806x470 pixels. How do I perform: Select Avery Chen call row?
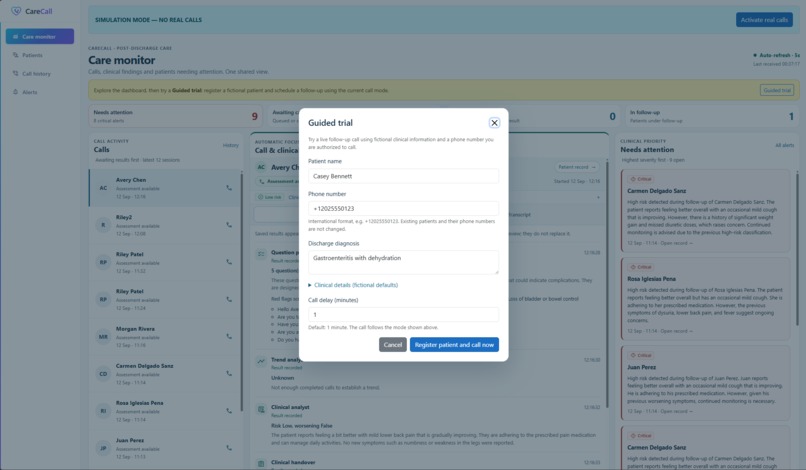pos(164,188)
